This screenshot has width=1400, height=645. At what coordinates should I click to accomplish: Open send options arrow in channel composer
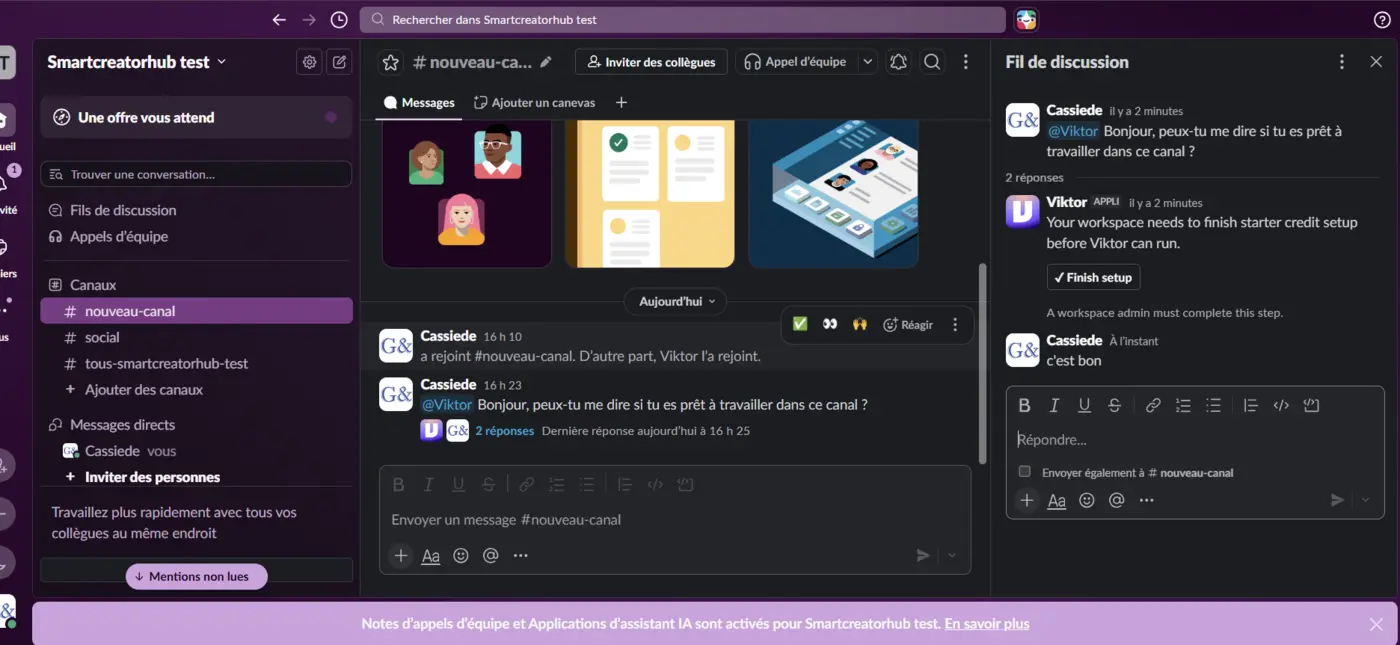tap(951, 555)
